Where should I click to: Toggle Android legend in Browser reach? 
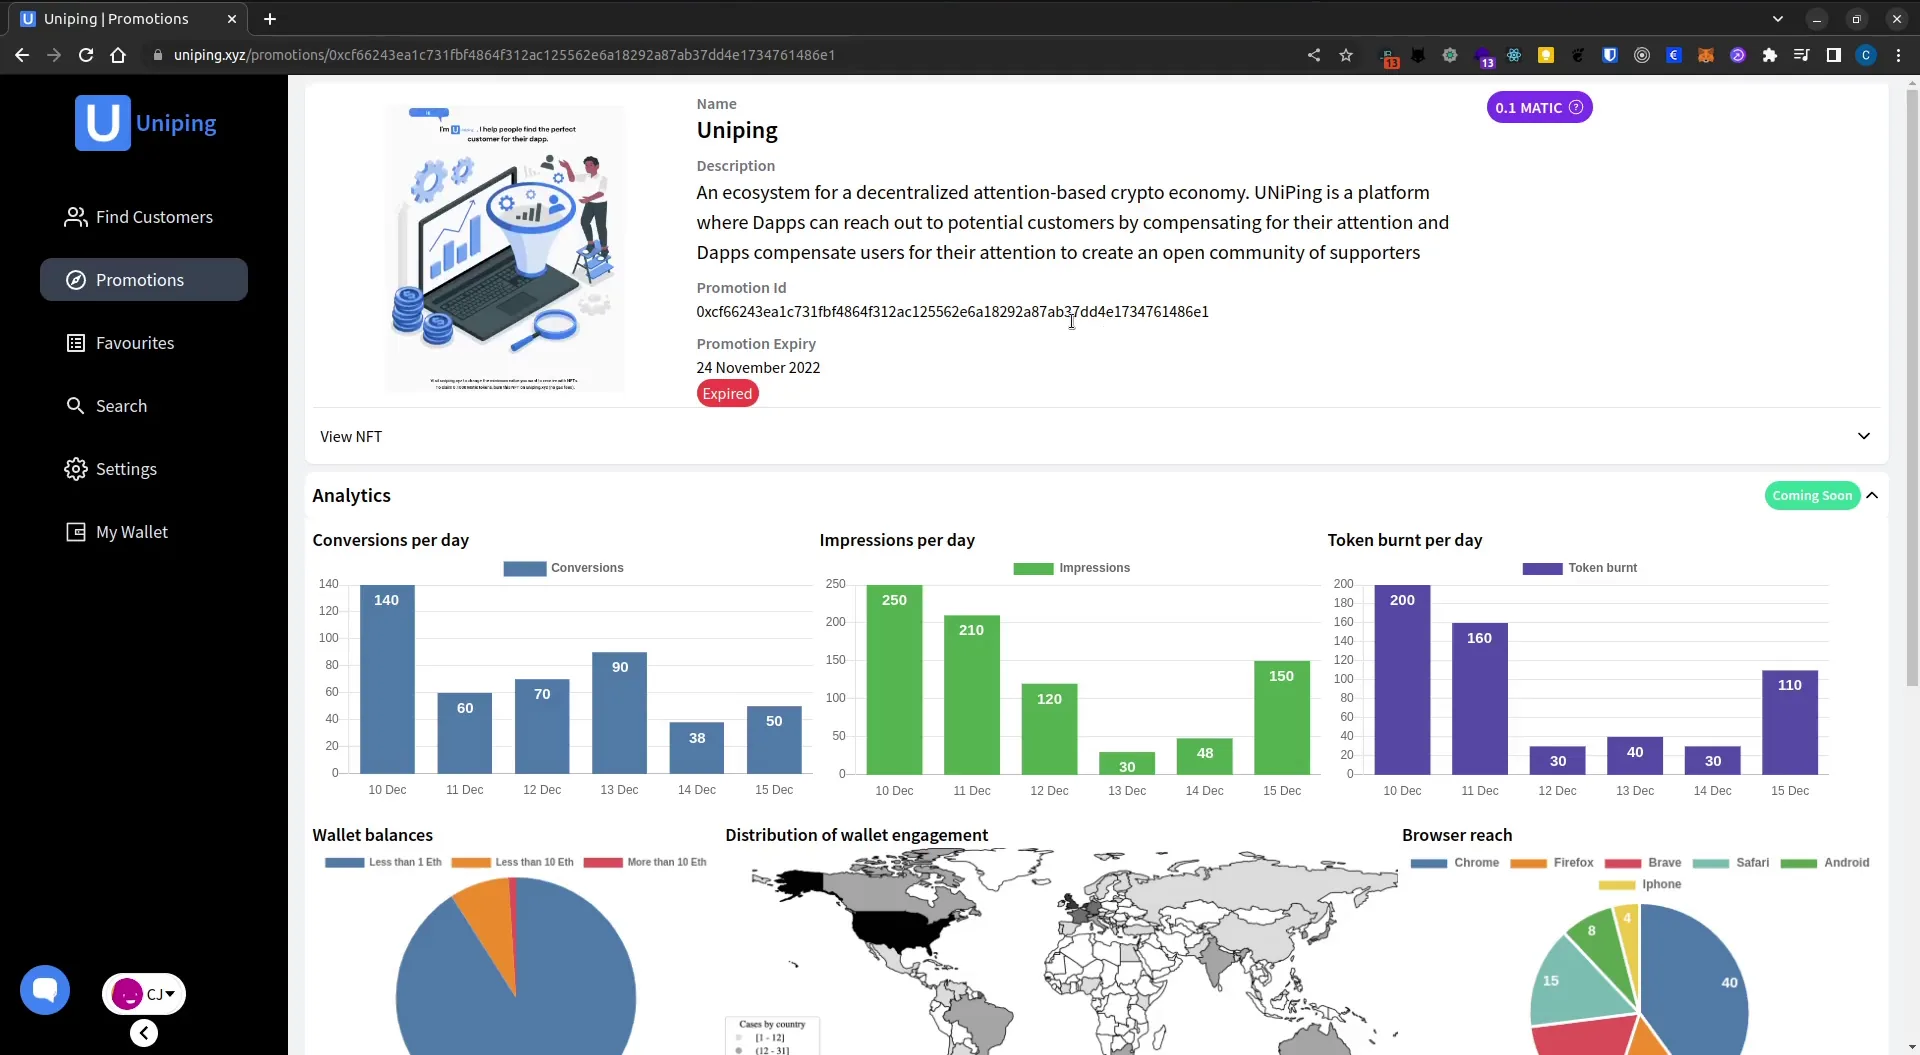click(1825, 863)
